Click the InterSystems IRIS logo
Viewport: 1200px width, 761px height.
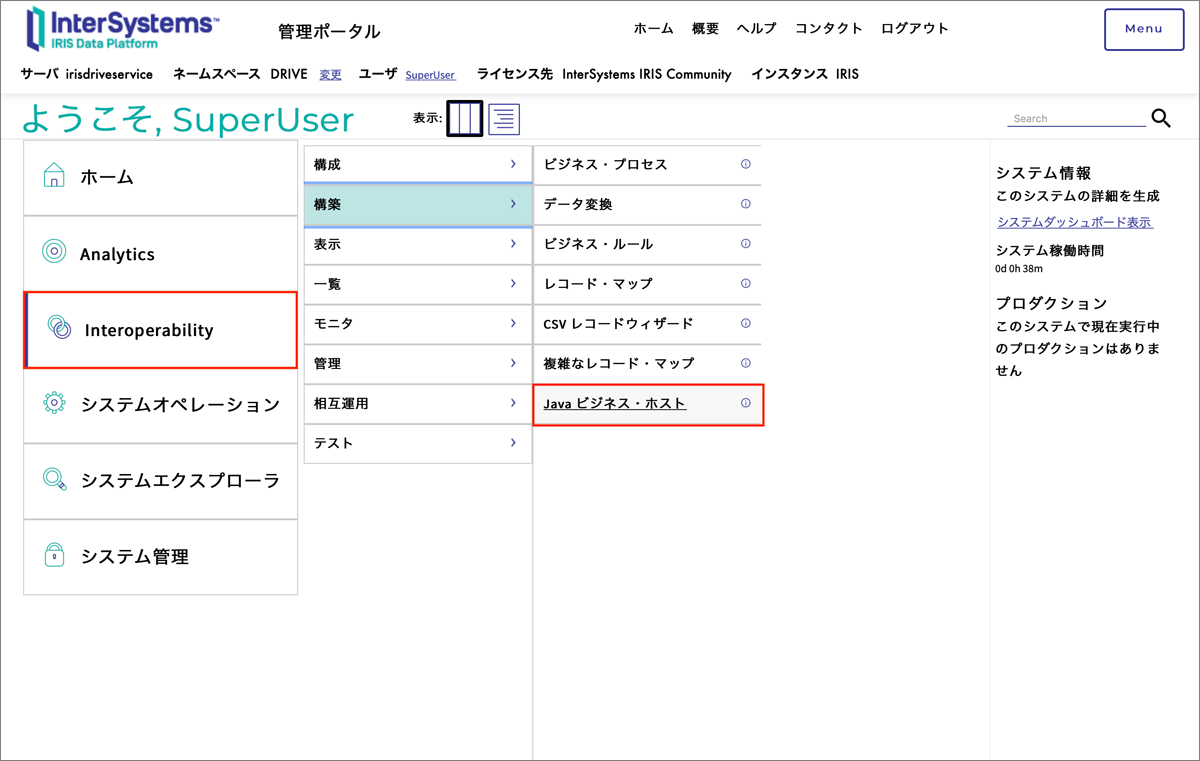pyautogui.click(x=123, y=29)
